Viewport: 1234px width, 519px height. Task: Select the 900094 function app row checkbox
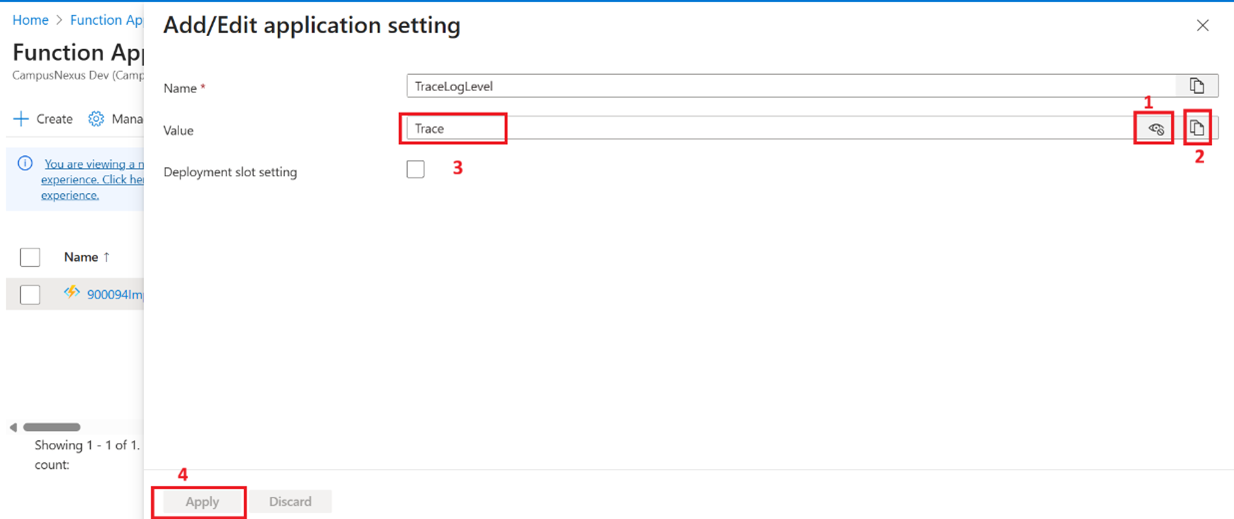(x=30, y=294)
